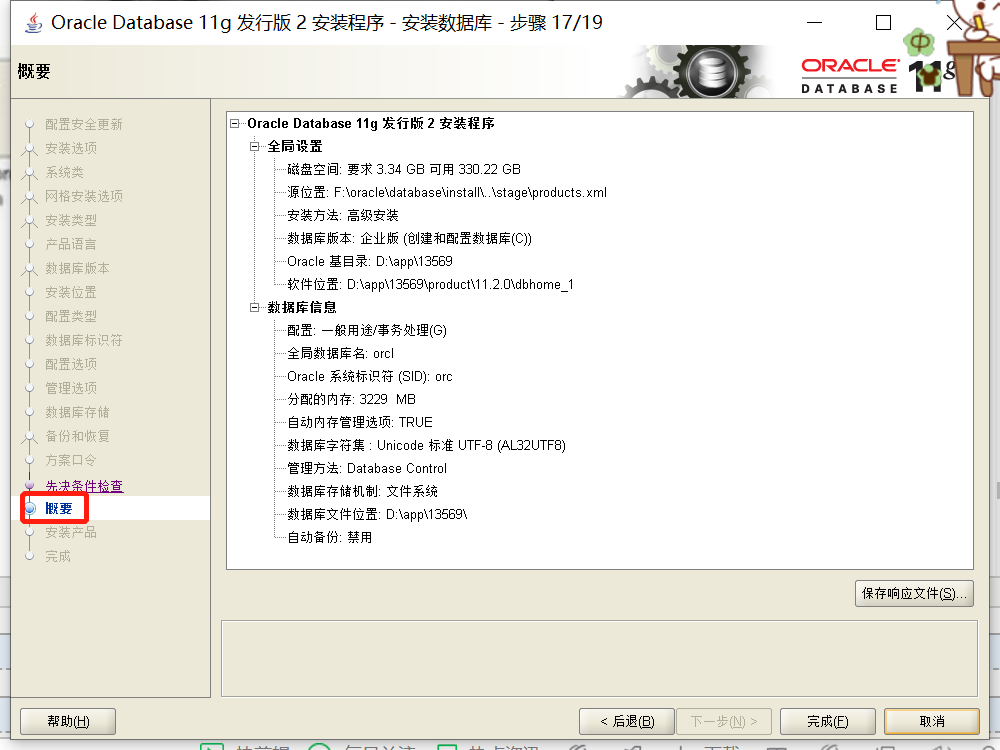
Task: Select row 安装方法: 高级安装
Action: point(342,216)
